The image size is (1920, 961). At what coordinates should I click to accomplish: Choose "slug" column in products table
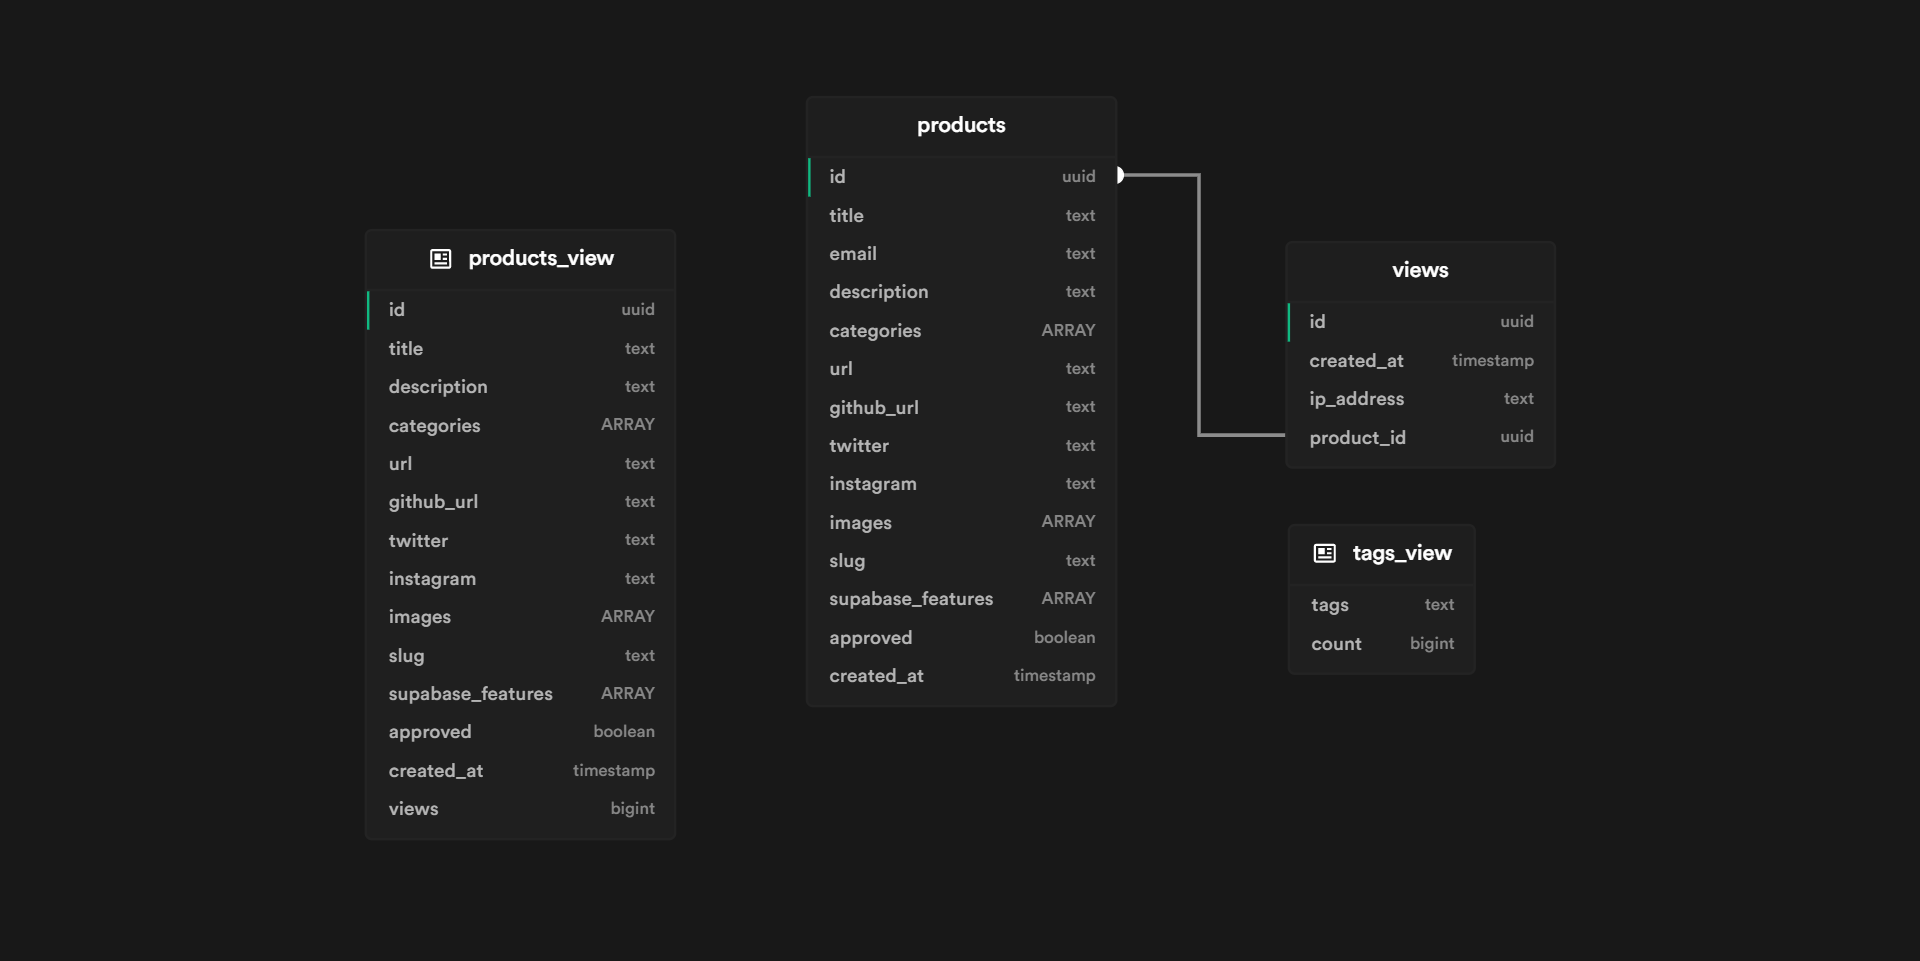tap(961, 561)
